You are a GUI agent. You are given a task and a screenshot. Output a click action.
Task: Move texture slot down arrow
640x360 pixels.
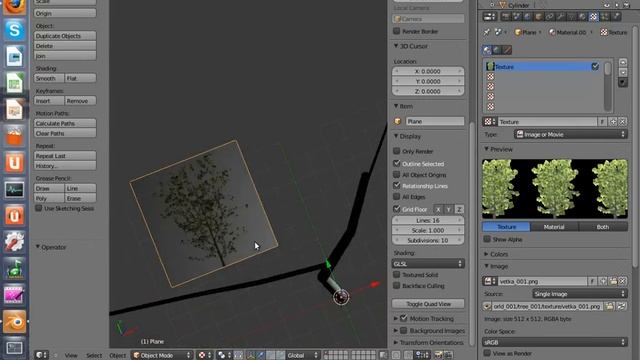pyautogui.click(x=623, y=72)
